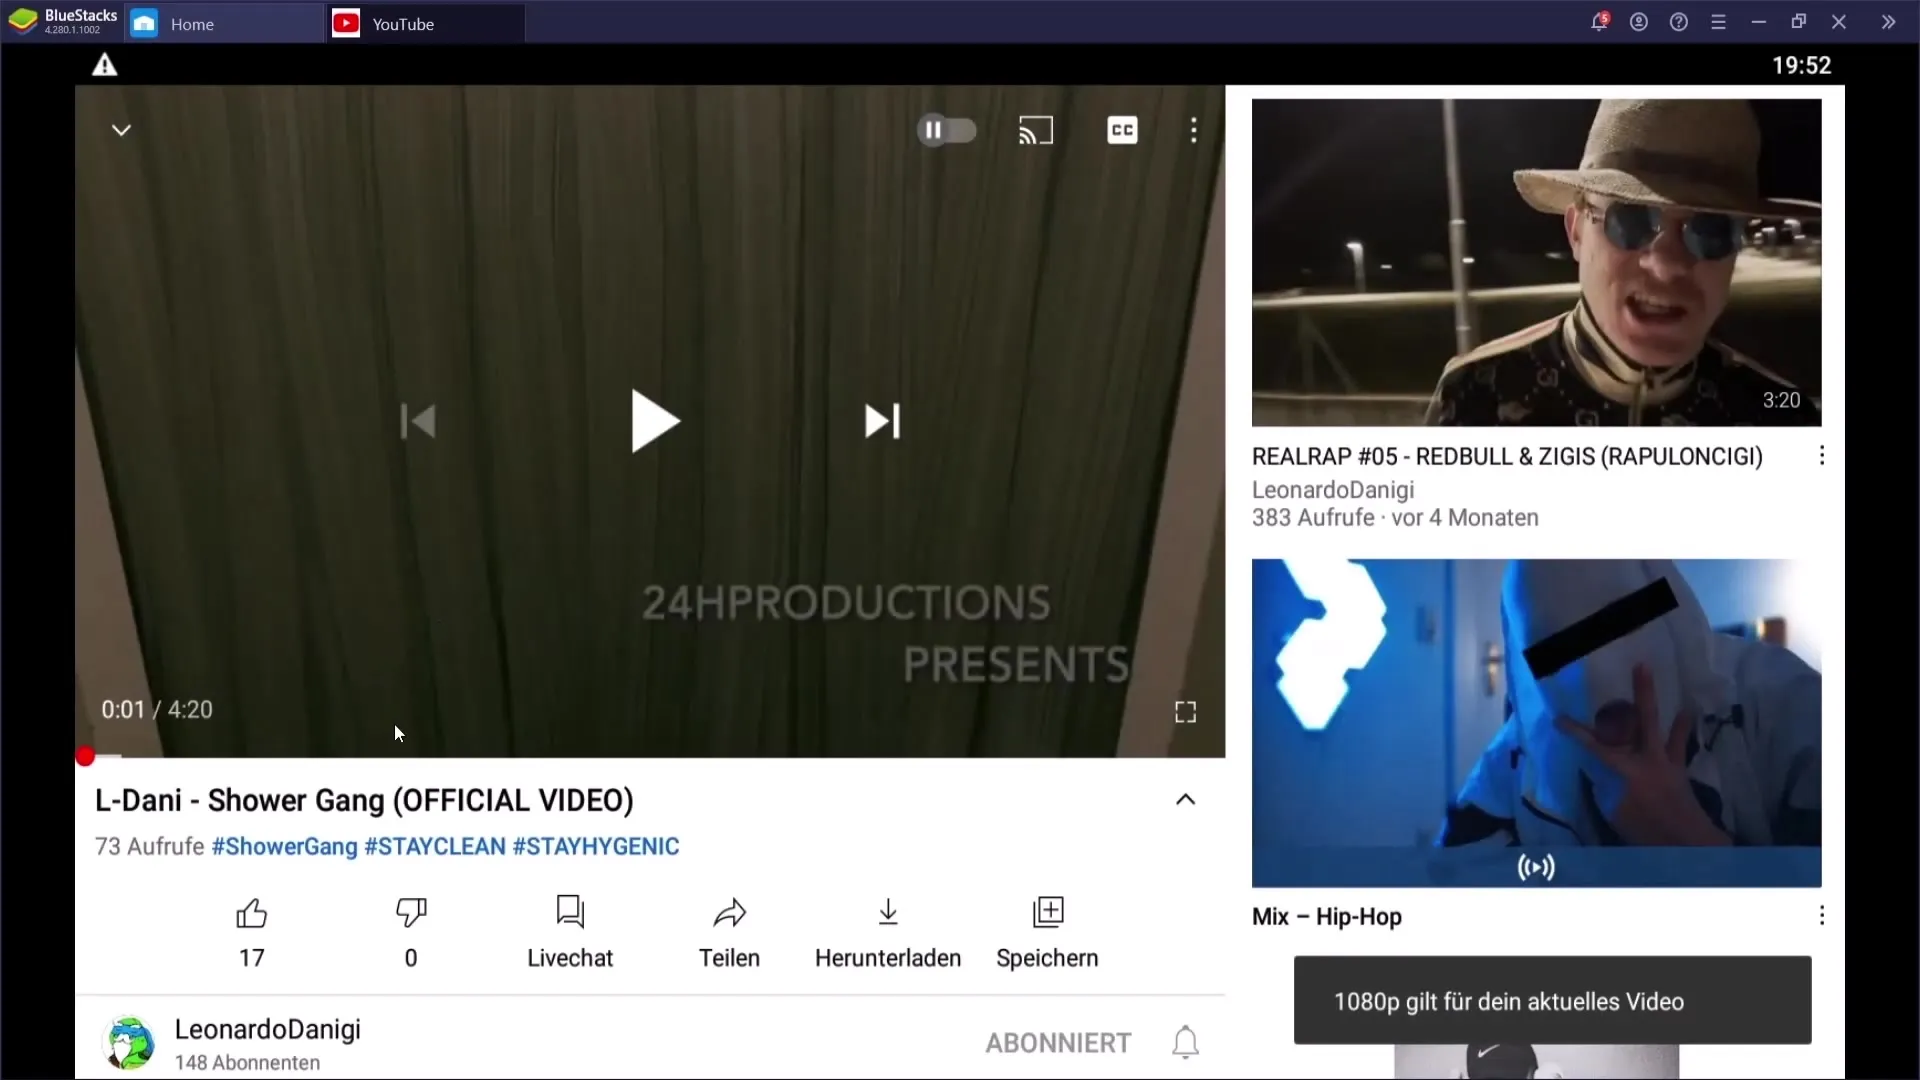Open the LeonardoDanigi channel avatar
Image resolution: width=1920 pixels, height=1080 pixels.
[x=129, y=1043]
